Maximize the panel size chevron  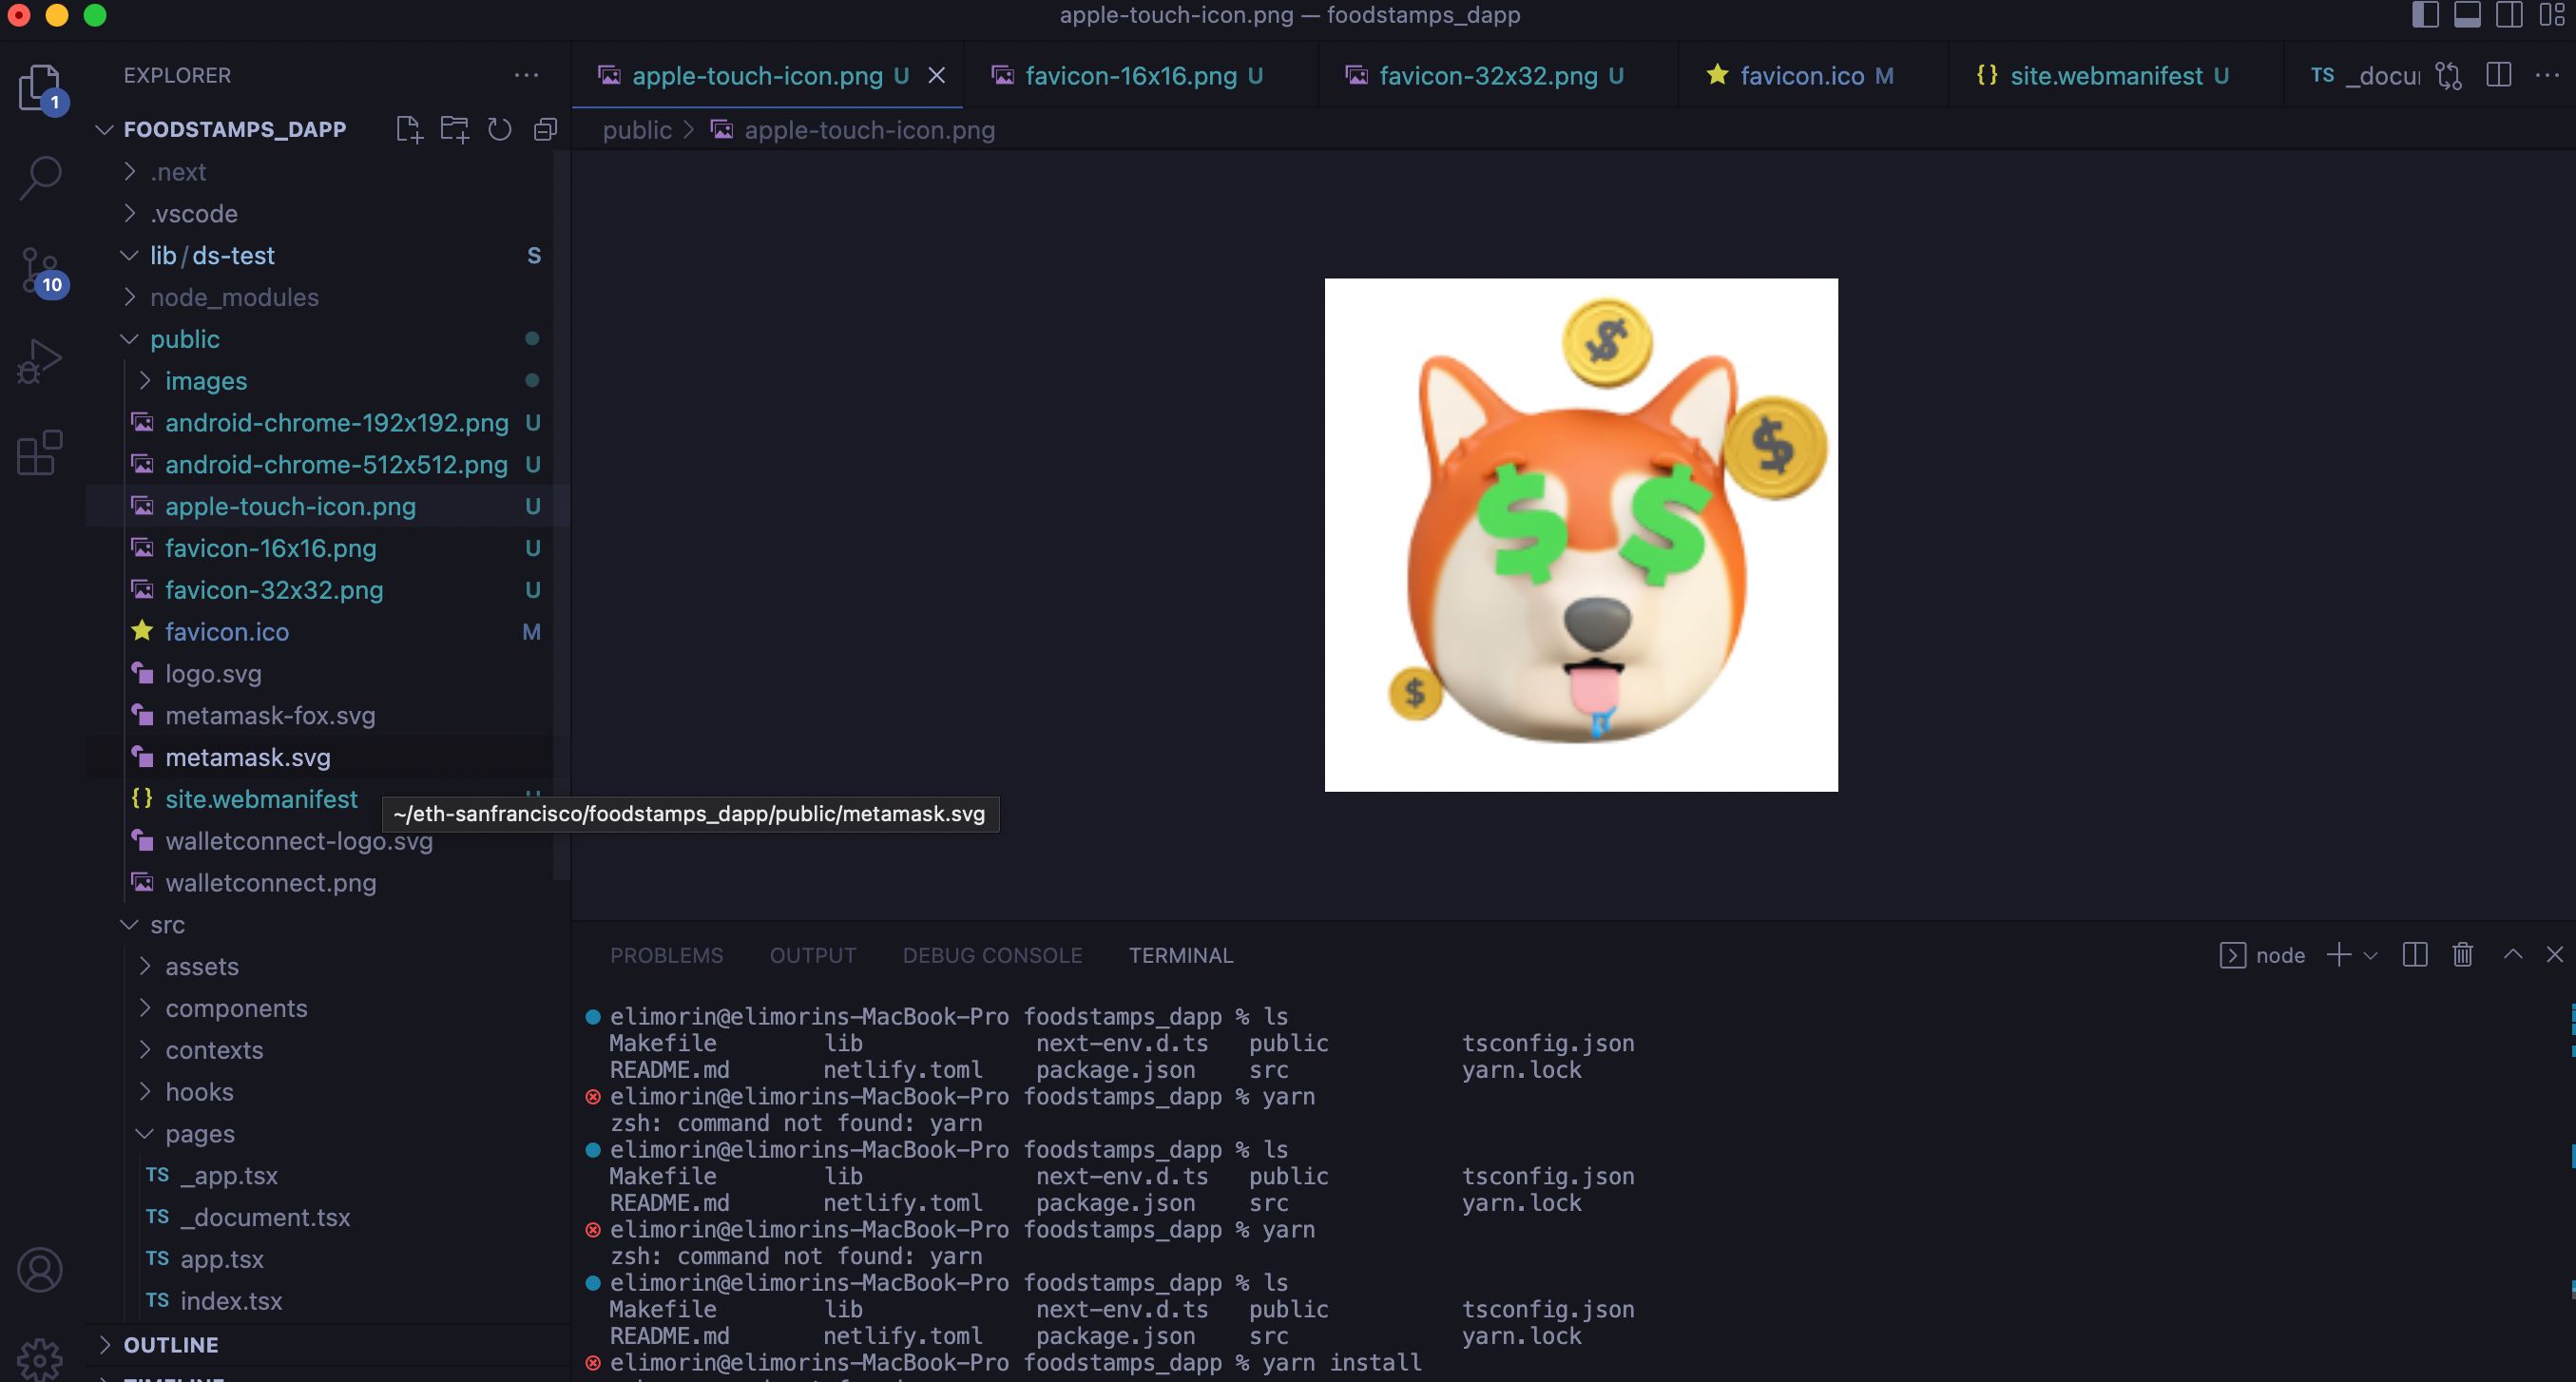[x=2513, y=955]
